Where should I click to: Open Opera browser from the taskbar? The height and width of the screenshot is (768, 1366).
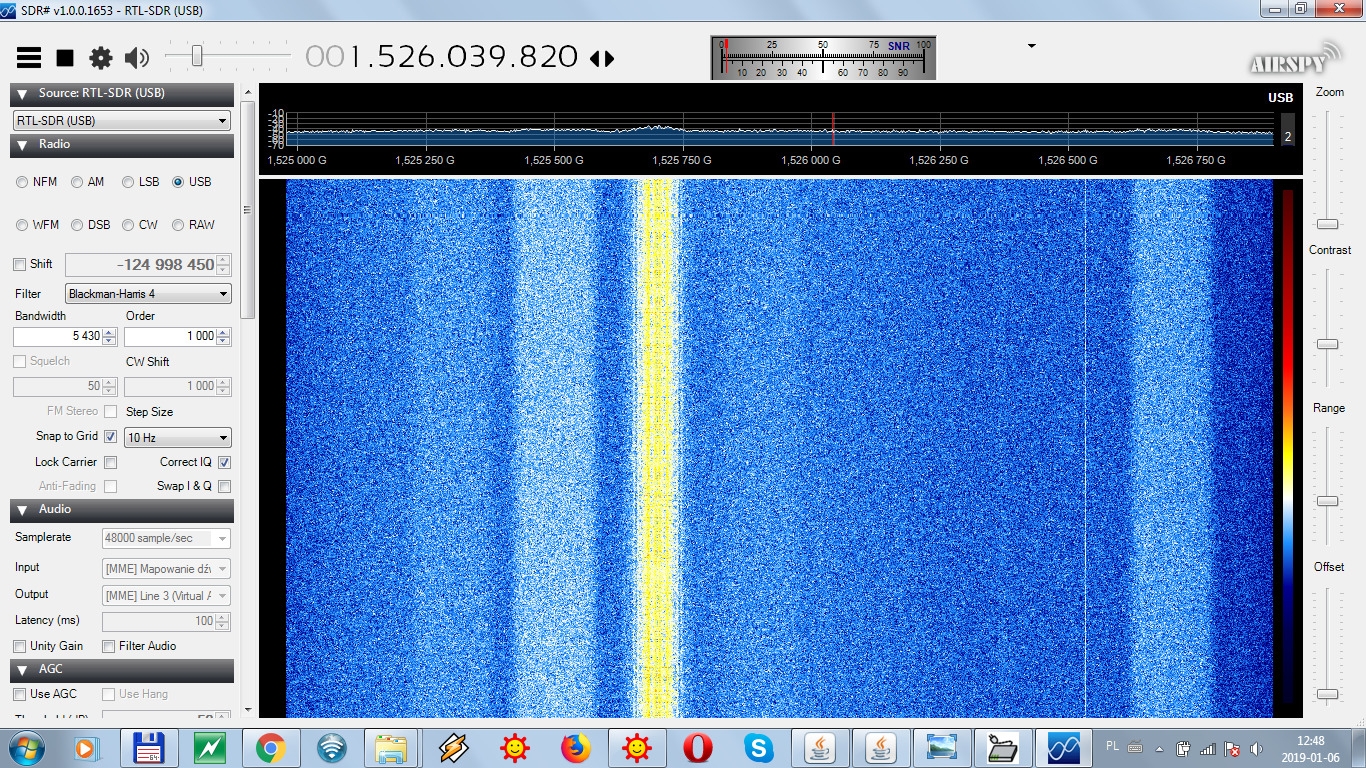697,748
